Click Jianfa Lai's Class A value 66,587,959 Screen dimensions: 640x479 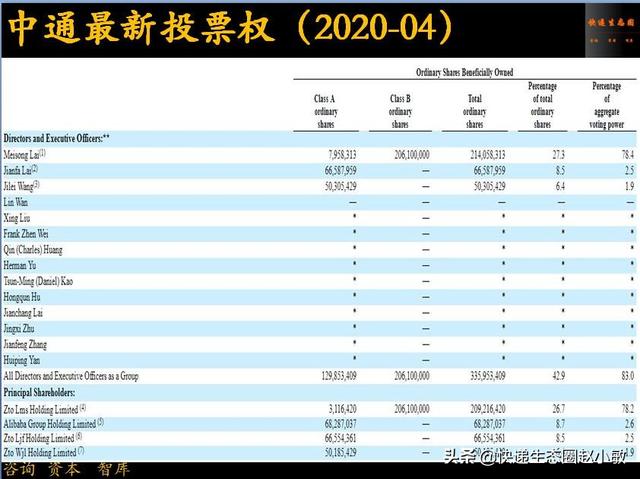pyautogui.click(x=340, y=170)
